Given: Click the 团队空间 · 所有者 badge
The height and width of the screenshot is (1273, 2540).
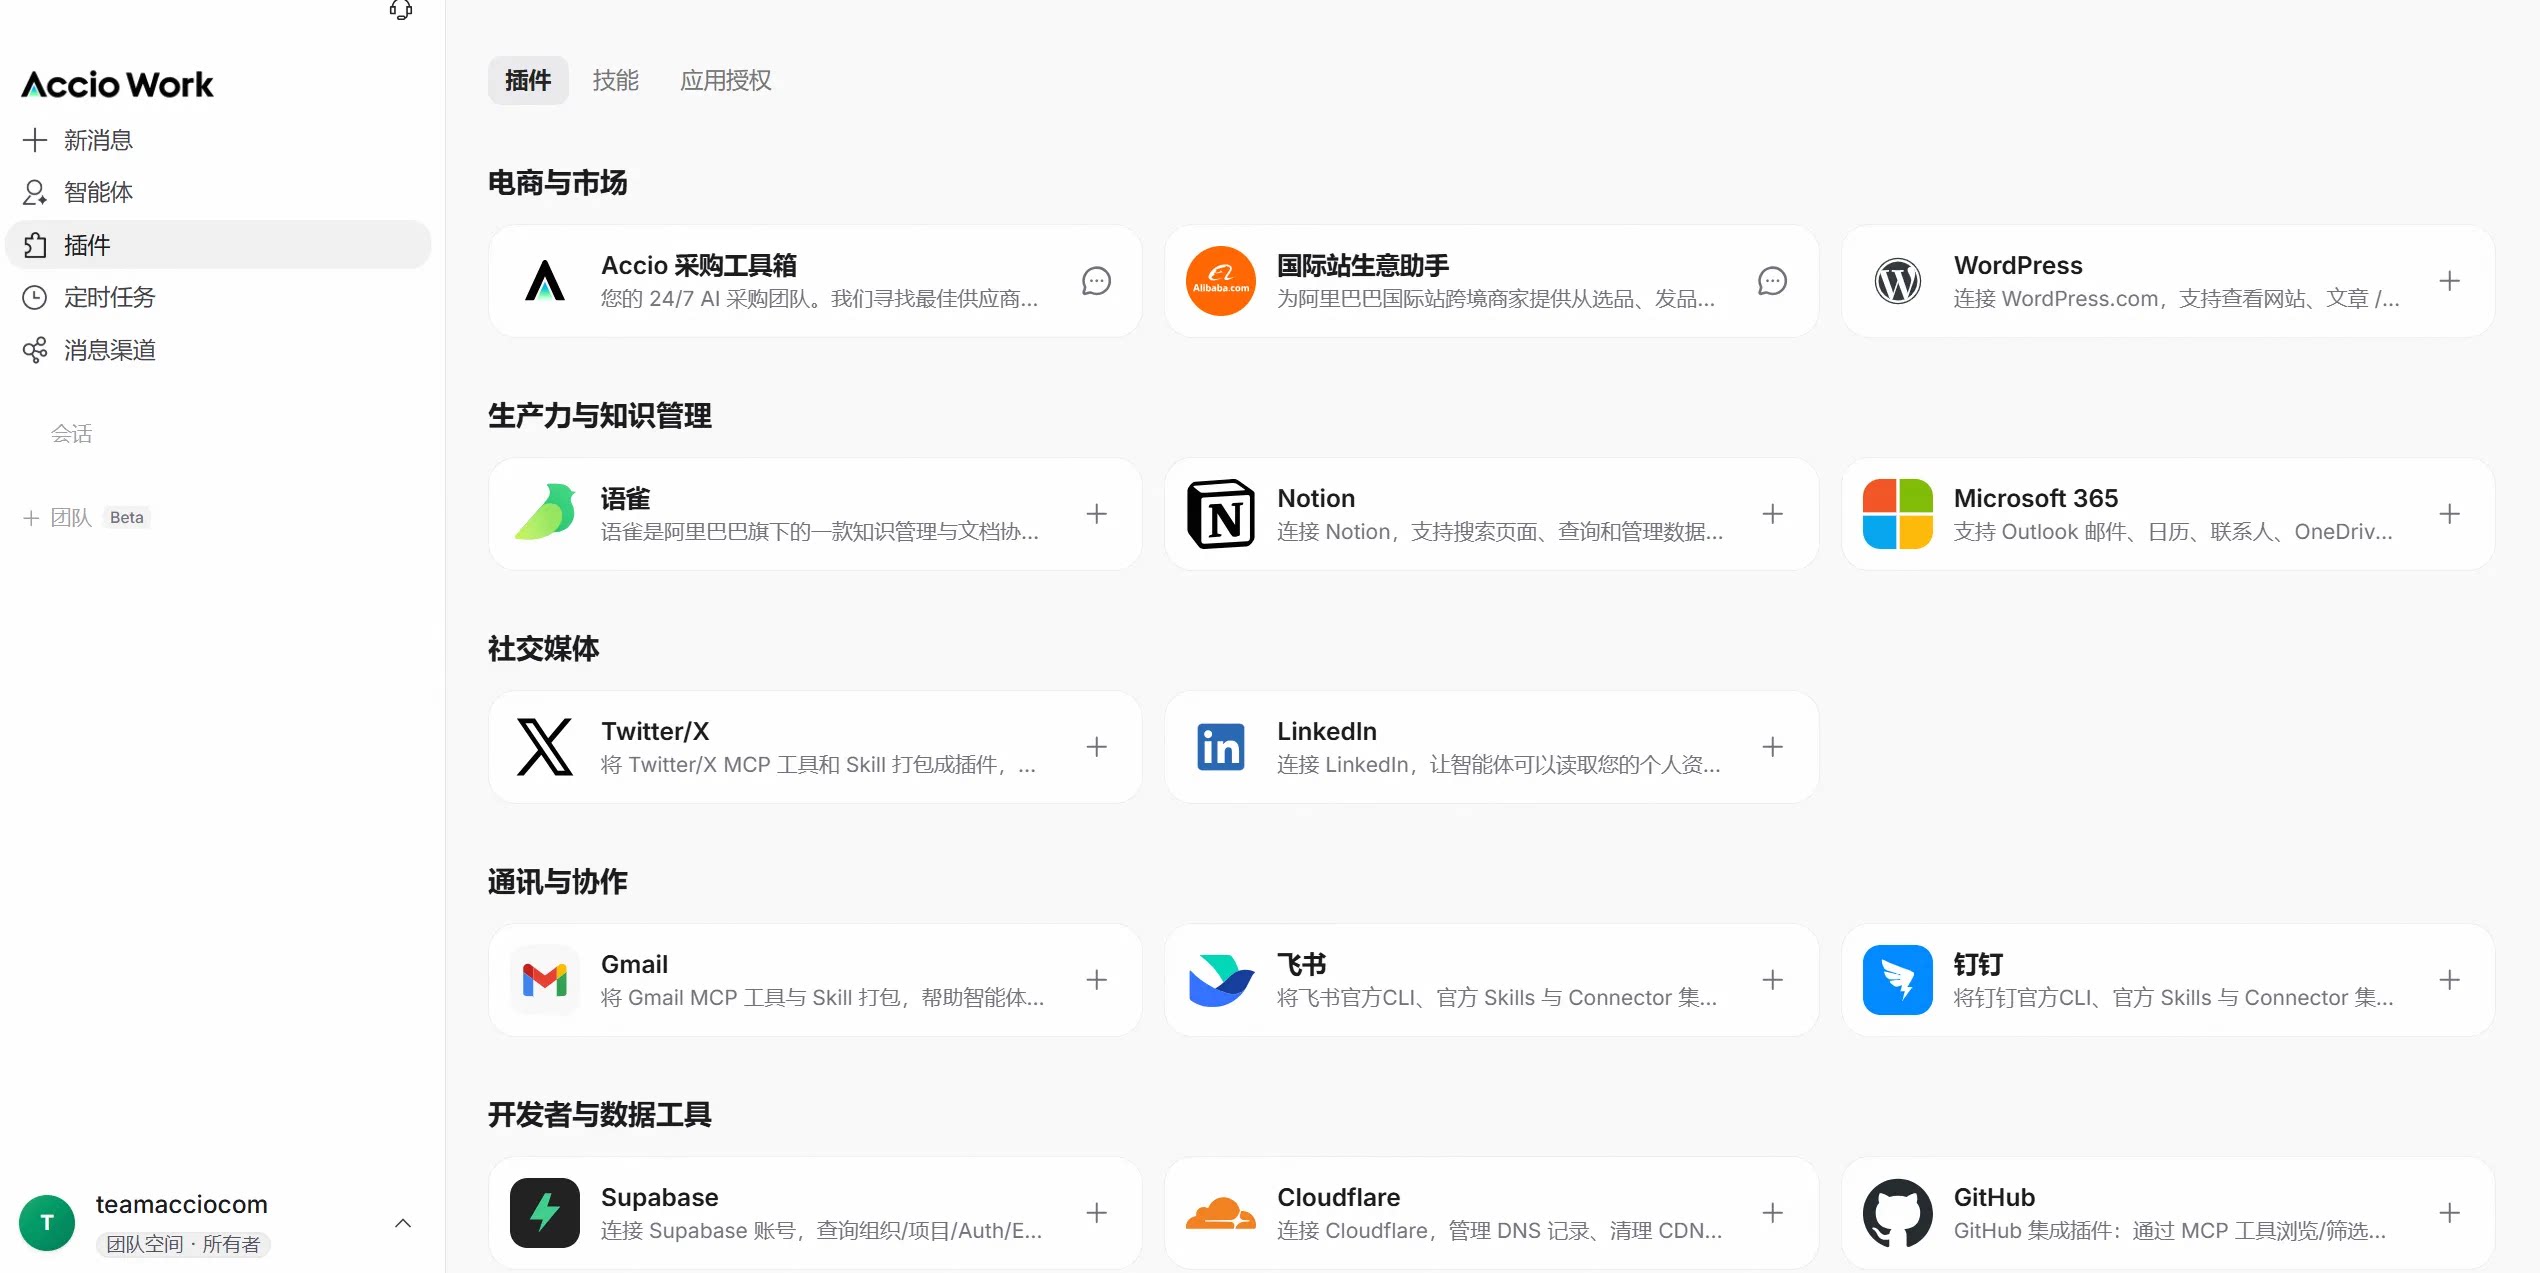Looking at the screenshot, I should [x=183, y=1244].
